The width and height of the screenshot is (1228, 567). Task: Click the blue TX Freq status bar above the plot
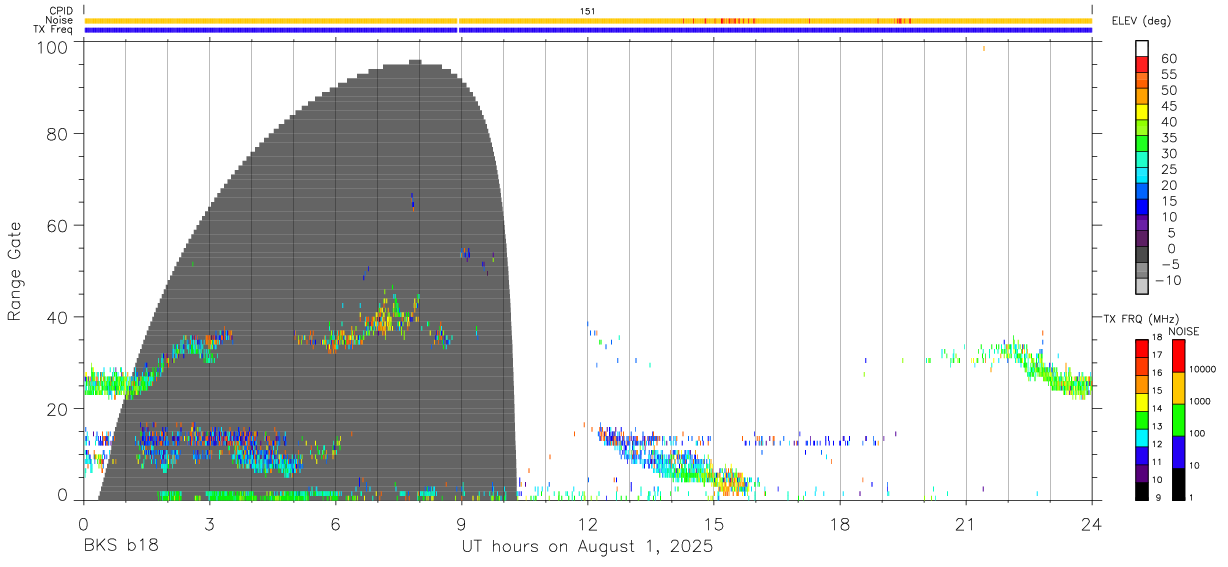588,30
